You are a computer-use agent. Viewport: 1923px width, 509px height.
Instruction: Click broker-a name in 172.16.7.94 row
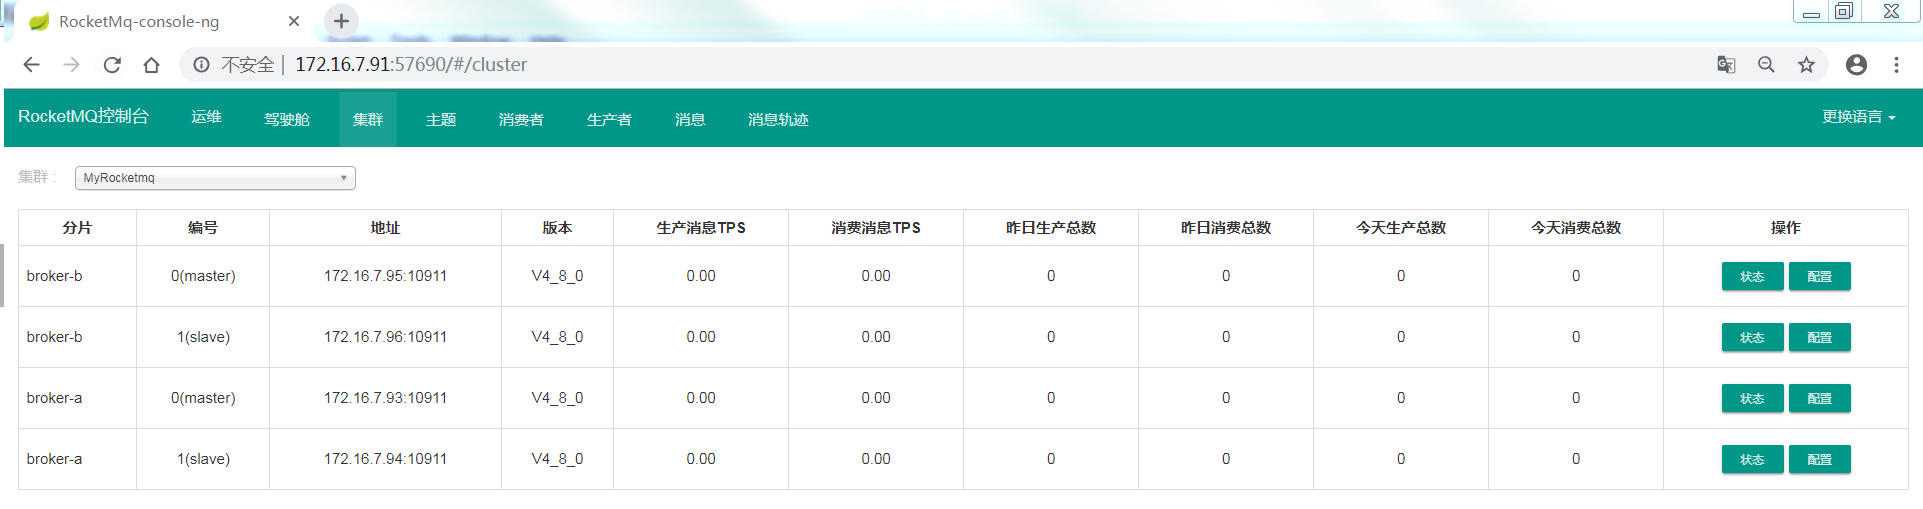[x=54, y=459]
